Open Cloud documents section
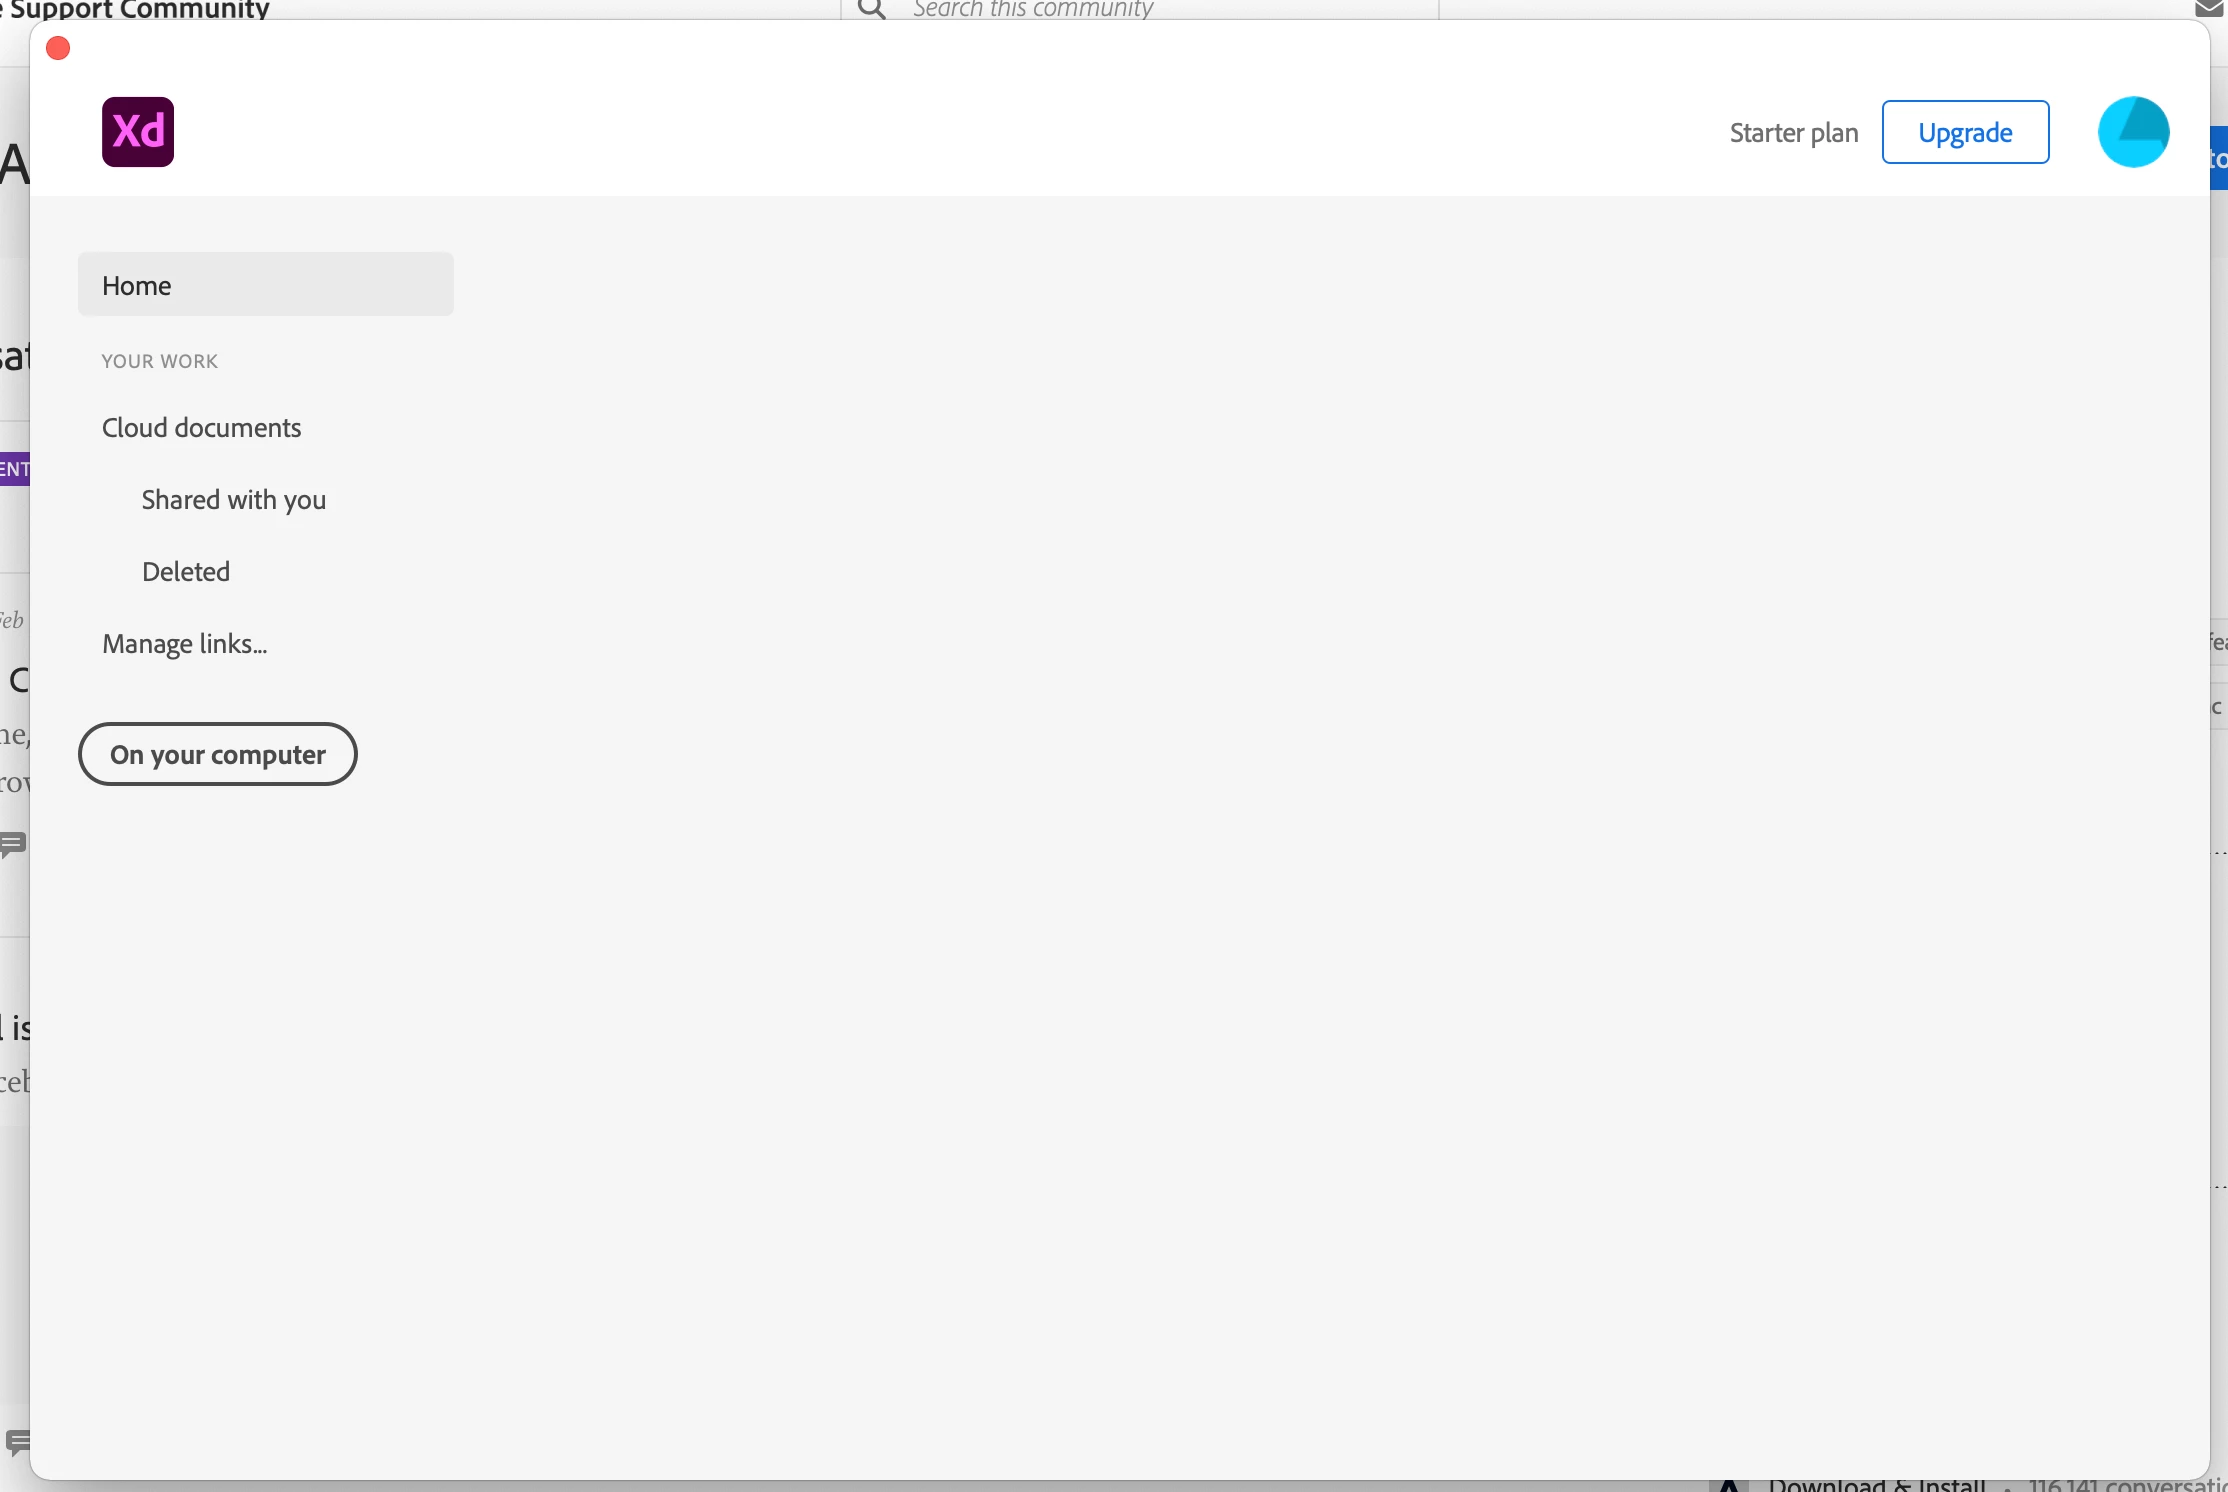Image resolution: width=2228 pixels, height=1492 pixels. point(201,428)
